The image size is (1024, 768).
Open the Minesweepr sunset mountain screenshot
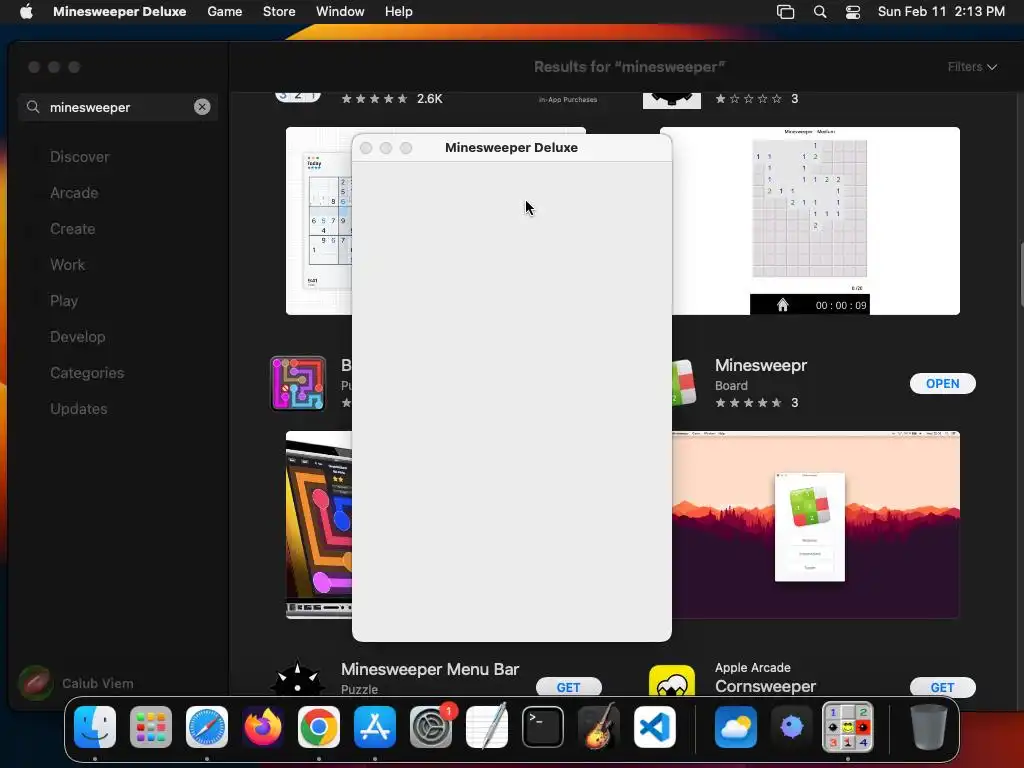816,524
